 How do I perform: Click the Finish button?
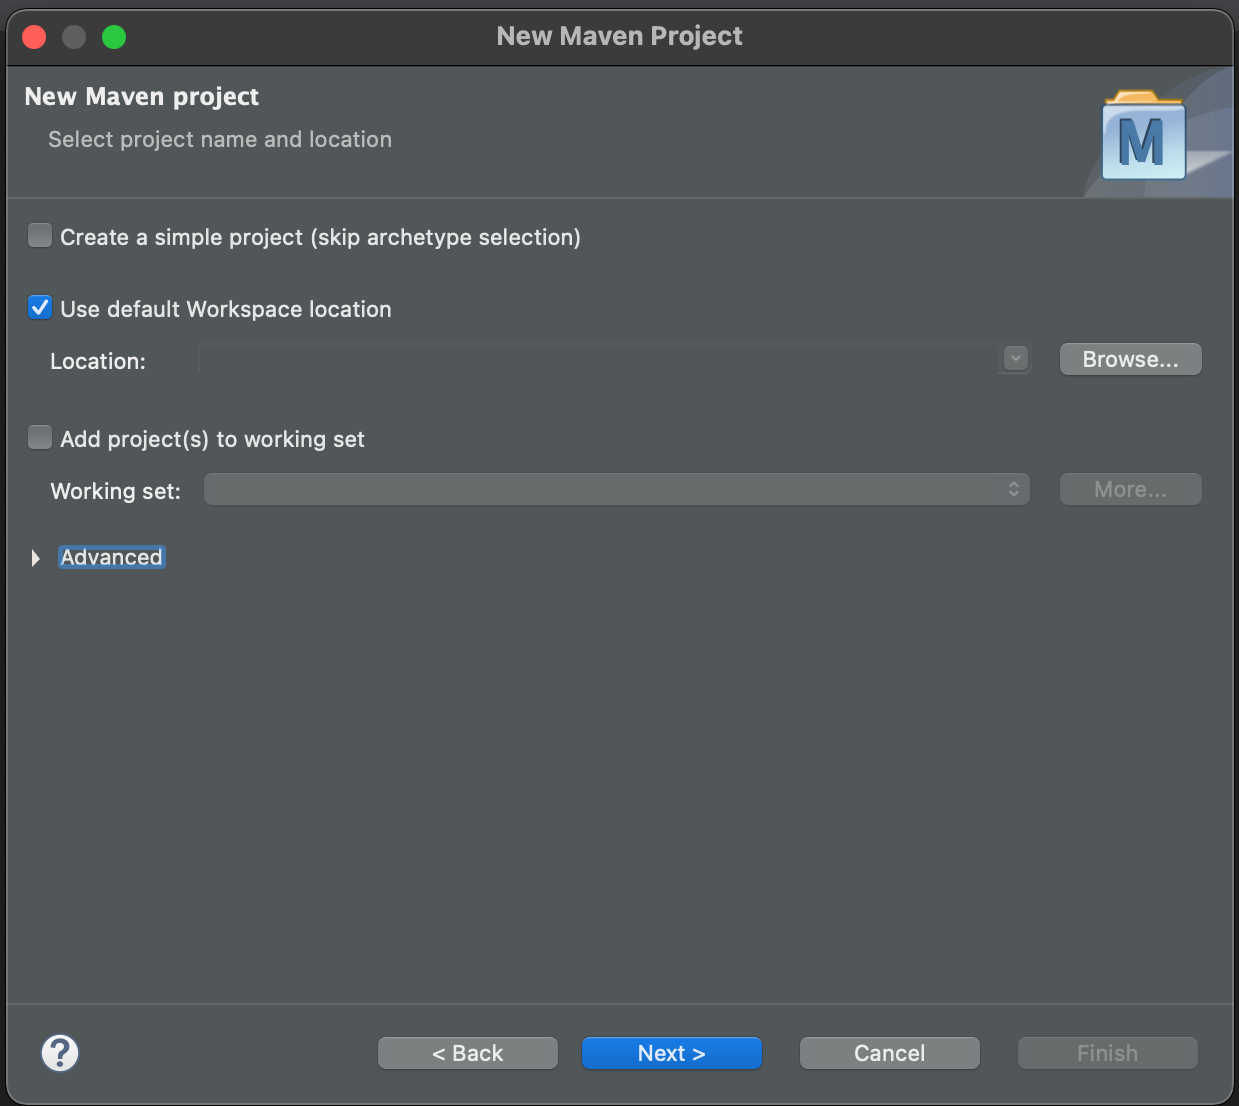[1107, 1053]
